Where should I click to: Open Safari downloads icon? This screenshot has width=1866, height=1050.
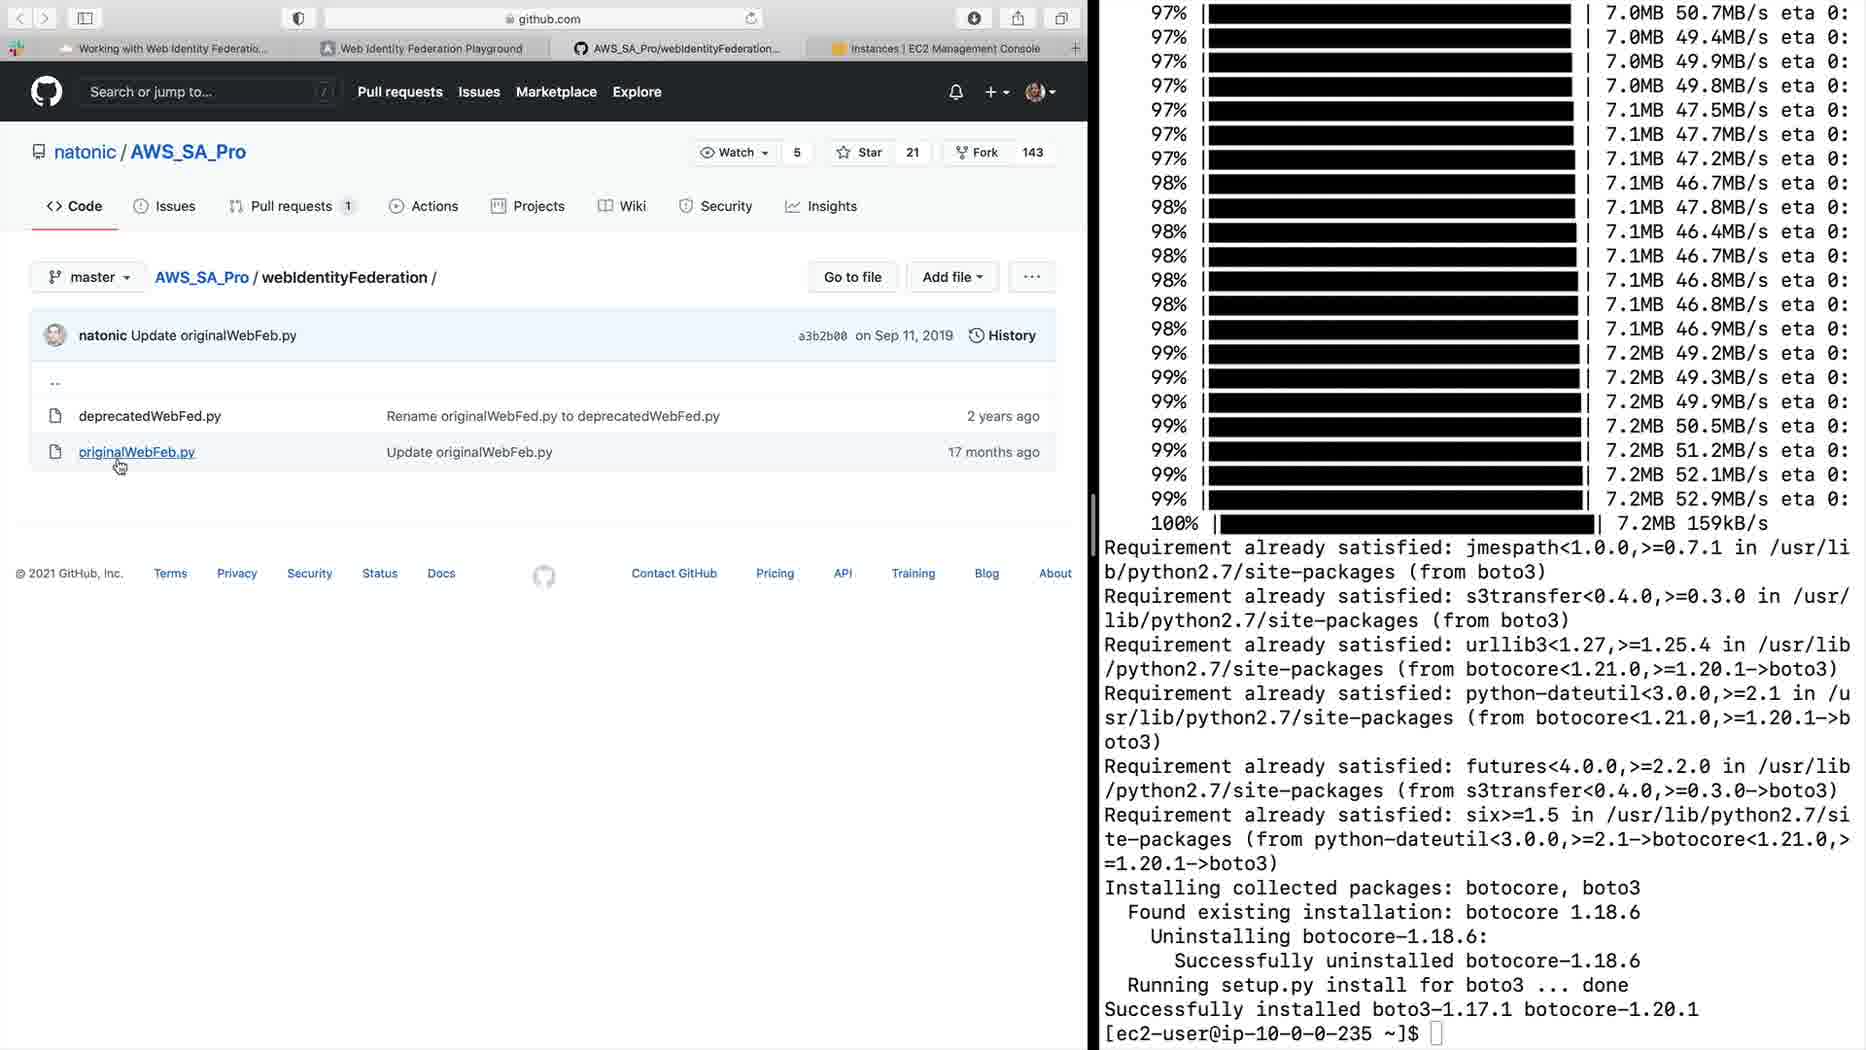[974, 18]
